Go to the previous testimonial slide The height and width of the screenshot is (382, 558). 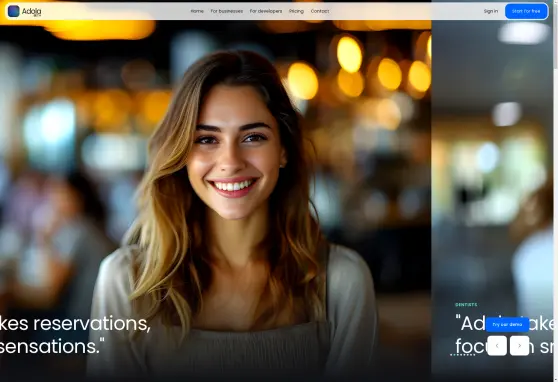coord(497,345)
